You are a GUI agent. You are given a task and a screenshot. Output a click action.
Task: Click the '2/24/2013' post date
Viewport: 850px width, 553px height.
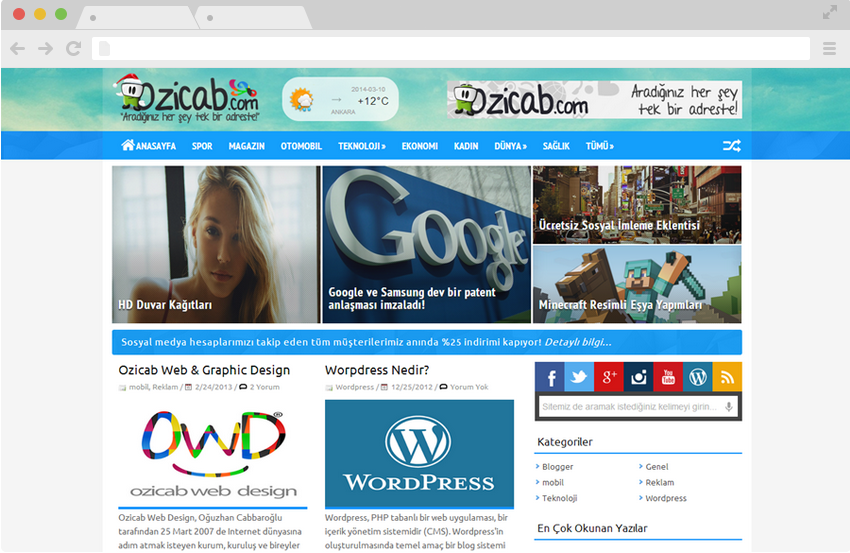pyautogui.click(x=214, y=387)
